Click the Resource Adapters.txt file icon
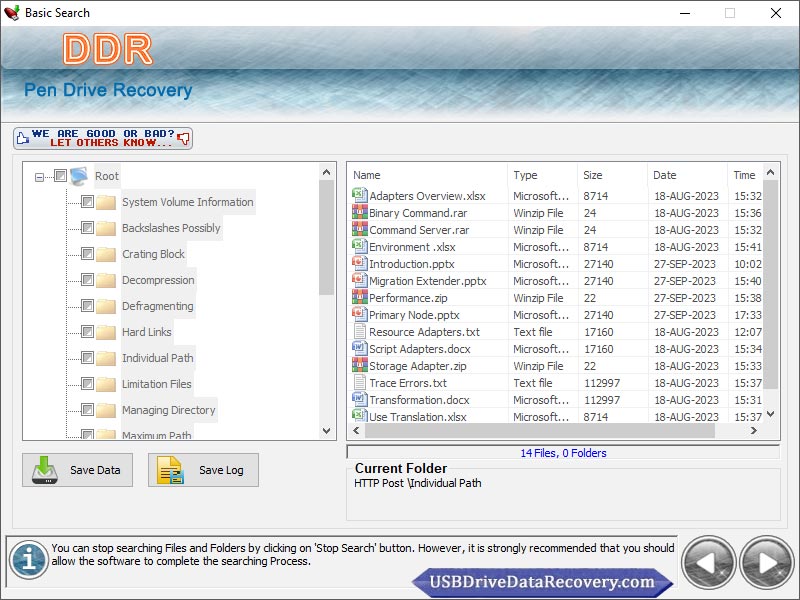The width and height of the screenshot is (800, 600). click(x=360, y=332)
